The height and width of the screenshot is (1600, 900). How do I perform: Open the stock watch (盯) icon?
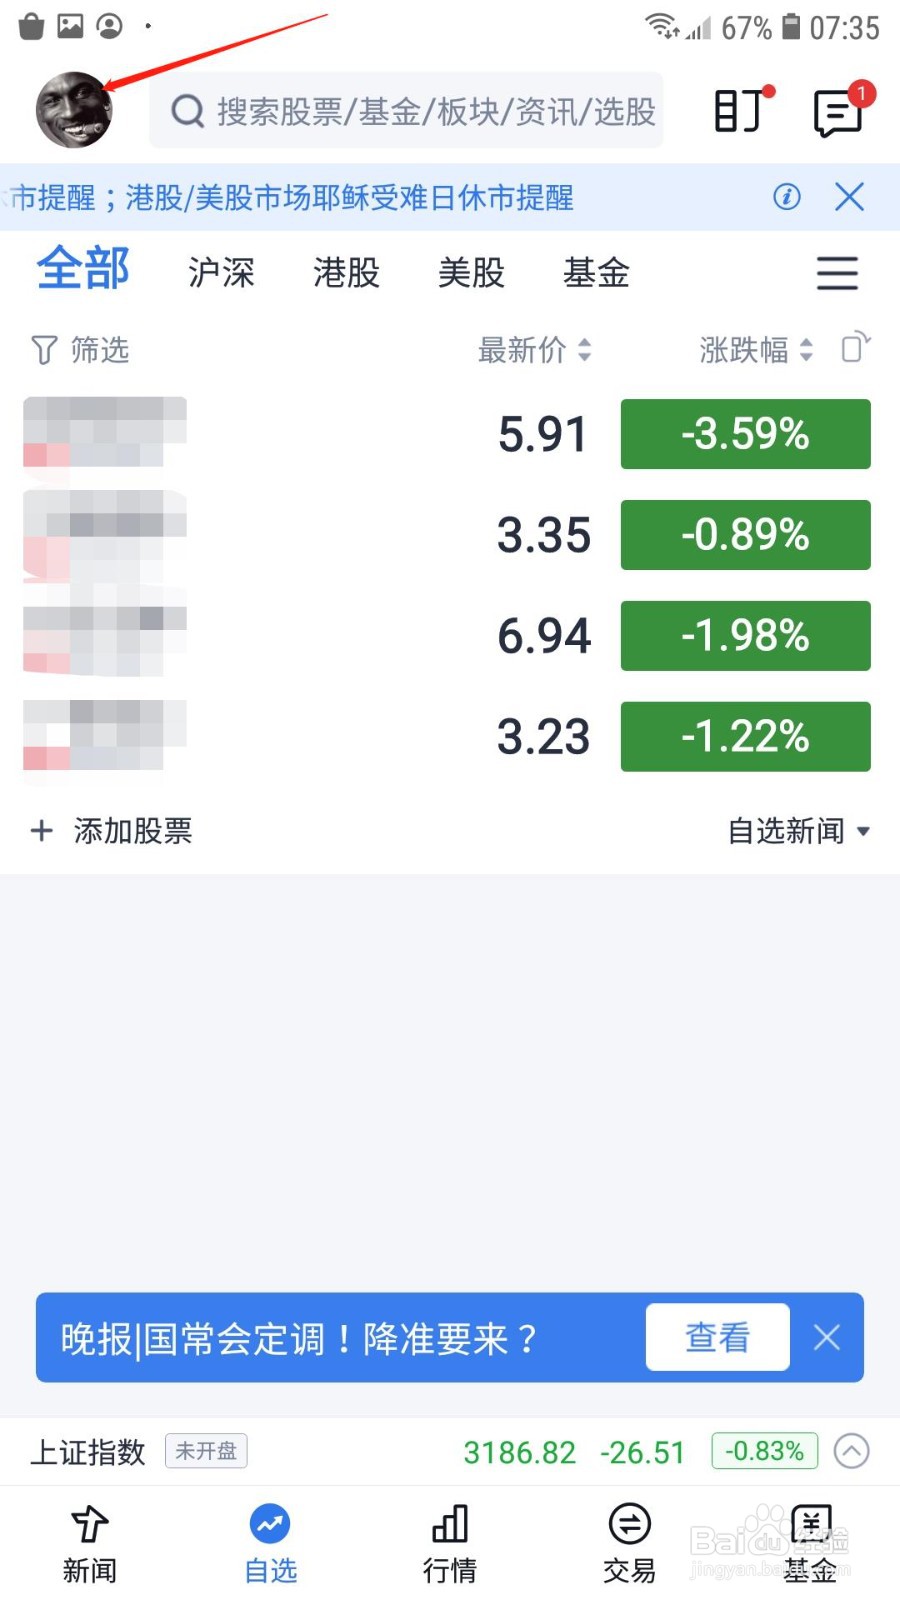pos(740,110)
